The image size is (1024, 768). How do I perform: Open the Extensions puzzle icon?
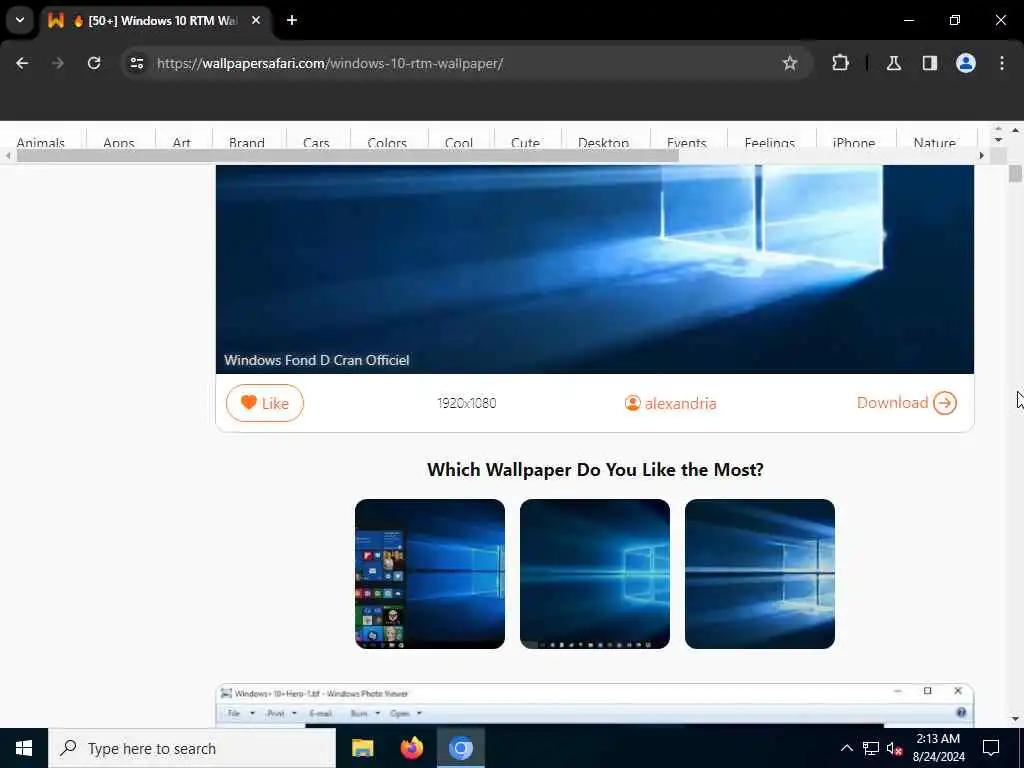(x=840, y=63)
